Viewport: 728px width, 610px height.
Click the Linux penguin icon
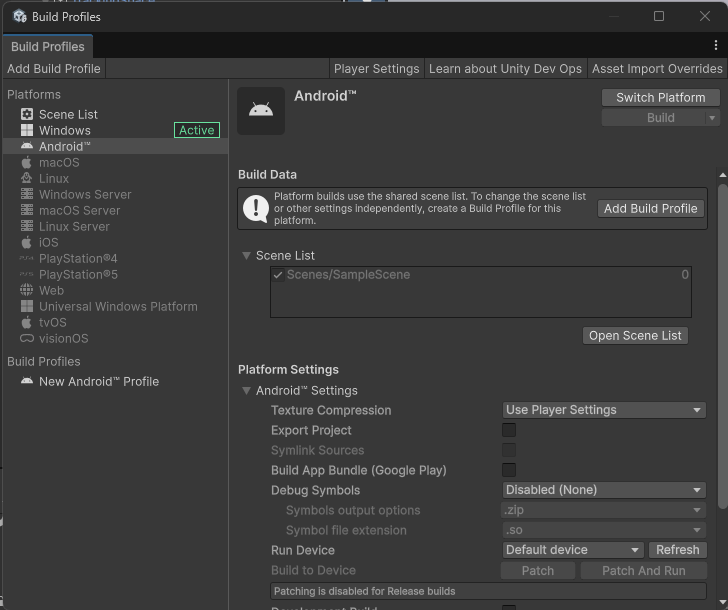[x=27, y=178]
